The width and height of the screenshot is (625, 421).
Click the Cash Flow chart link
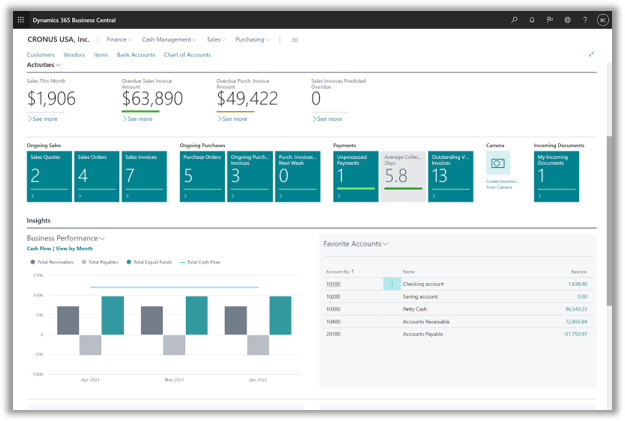coord(39,248)
